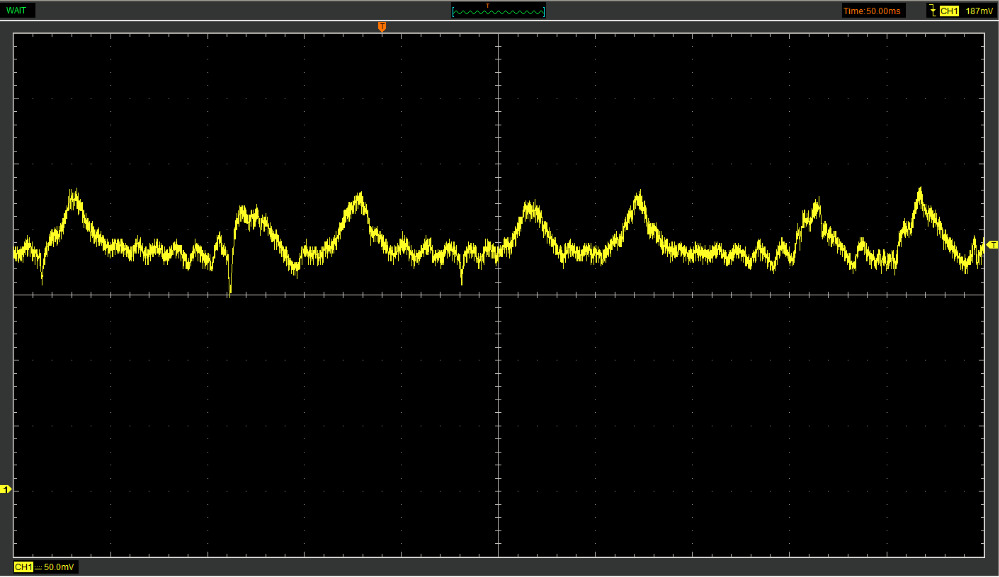This screenshot has height=577, width=999.
Task: Click the rightmost tall waveform peak
Action: pos(919,190)
